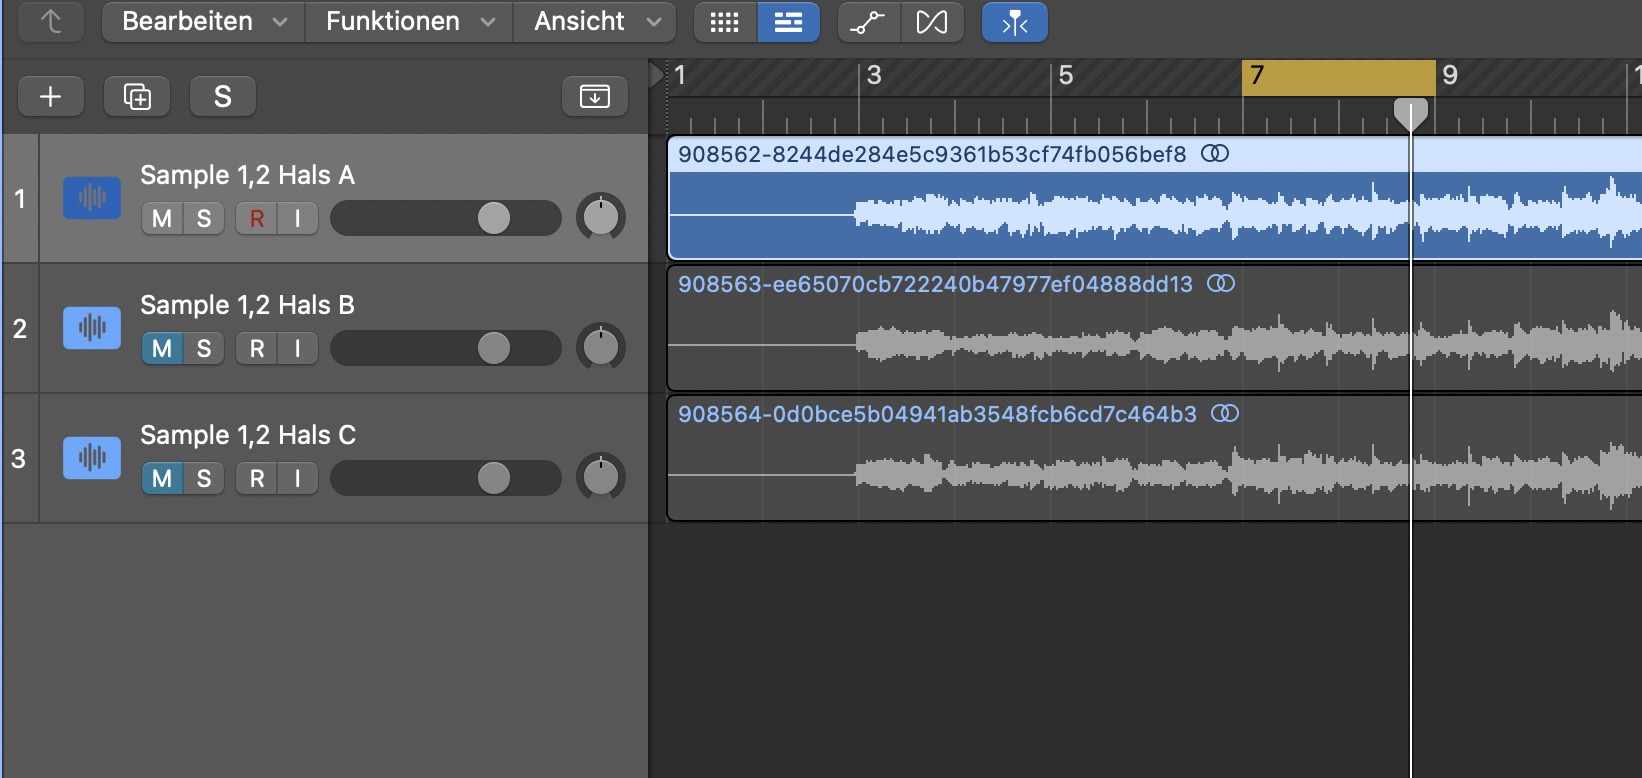Open the Ansicht dropdown menu
Screen dimensions: 1642x778
597,22
